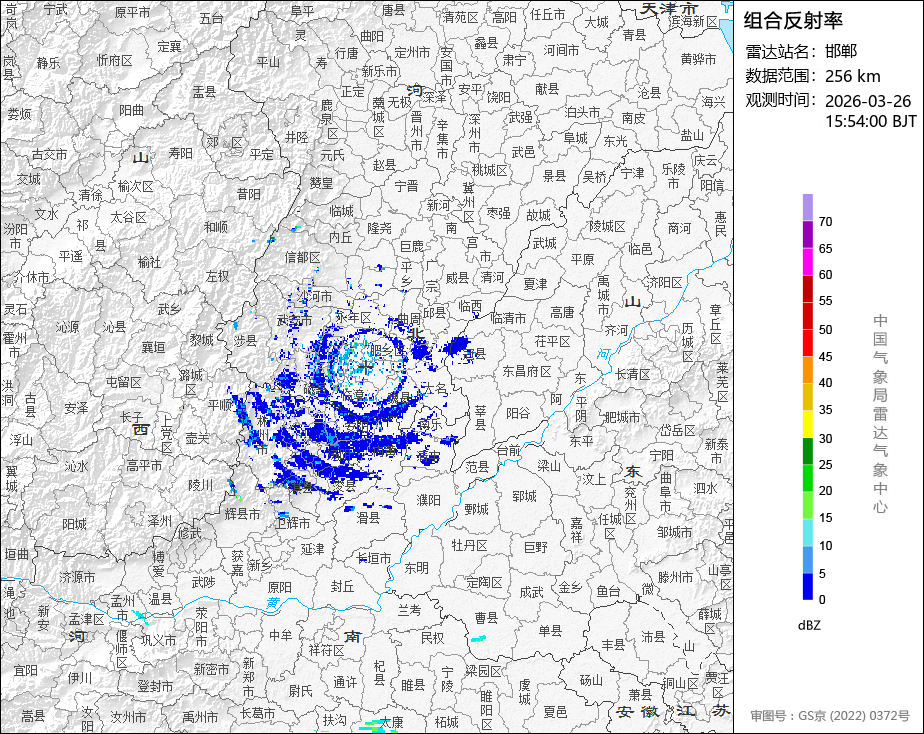924x734 pixels.
Task: Click the 宁晋 map label
Action: (406, 186)
